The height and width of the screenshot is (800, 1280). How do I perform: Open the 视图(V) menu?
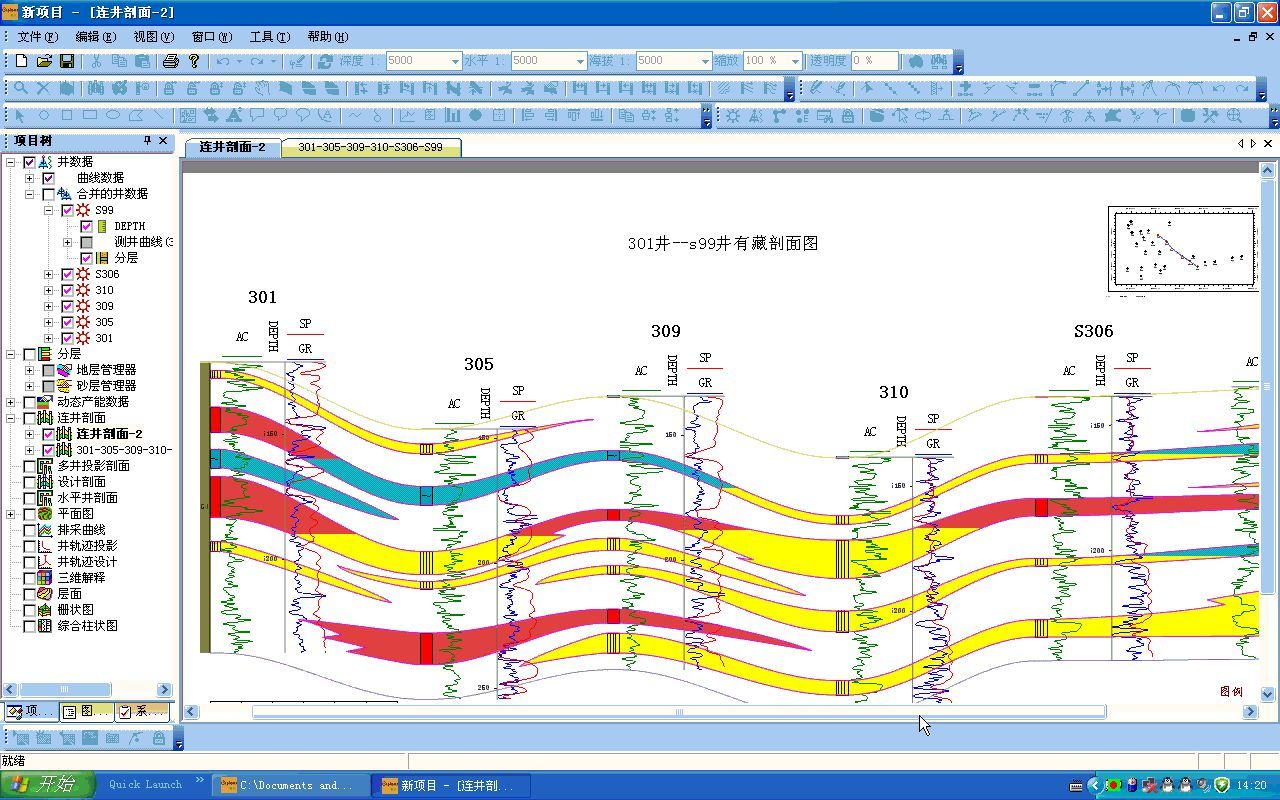point(153,37)
